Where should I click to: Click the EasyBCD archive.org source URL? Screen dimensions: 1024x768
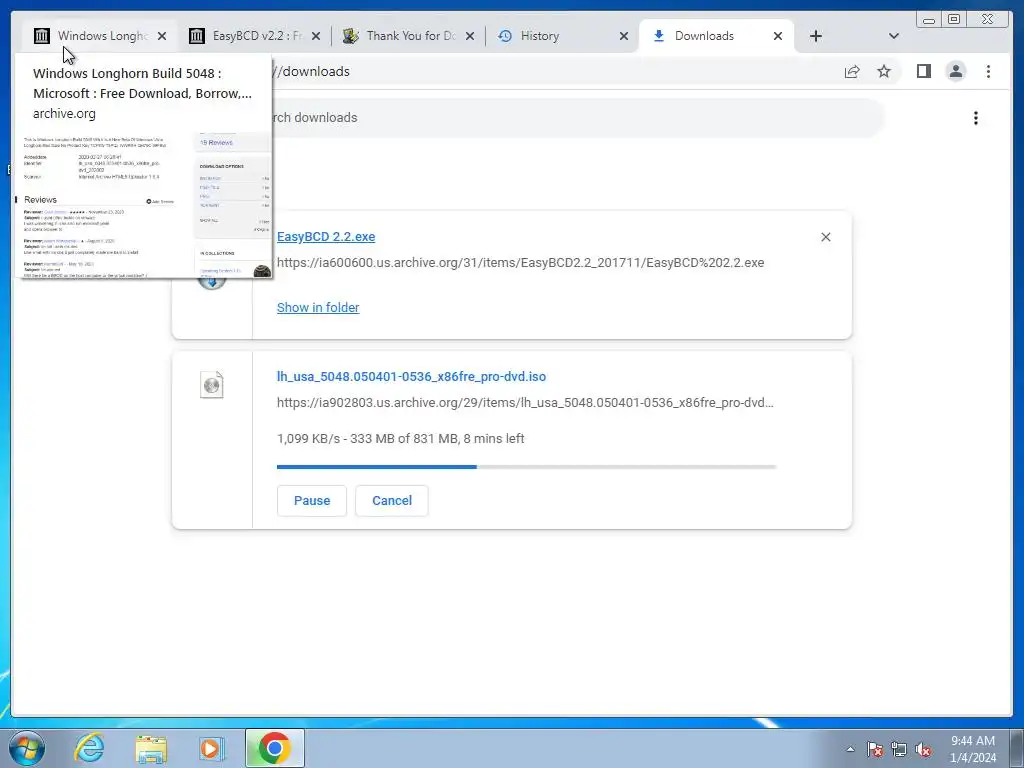(x=520, y=263)
